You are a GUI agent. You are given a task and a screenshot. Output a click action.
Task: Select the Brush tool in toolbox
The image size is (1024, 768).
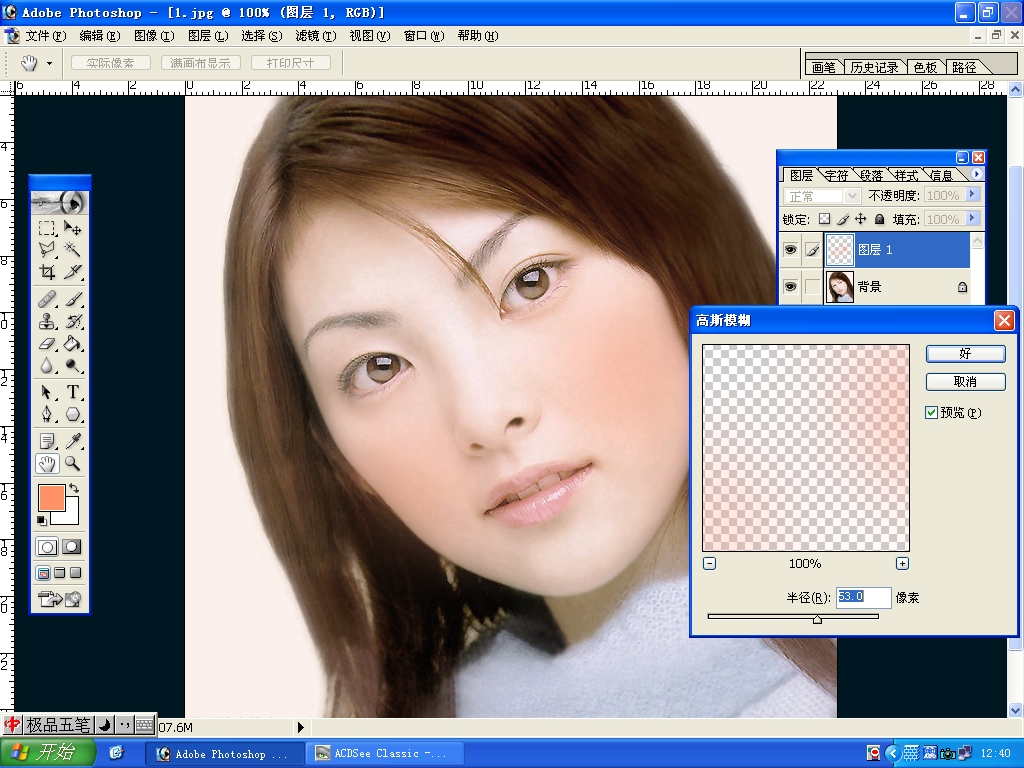tap(72, 299)
